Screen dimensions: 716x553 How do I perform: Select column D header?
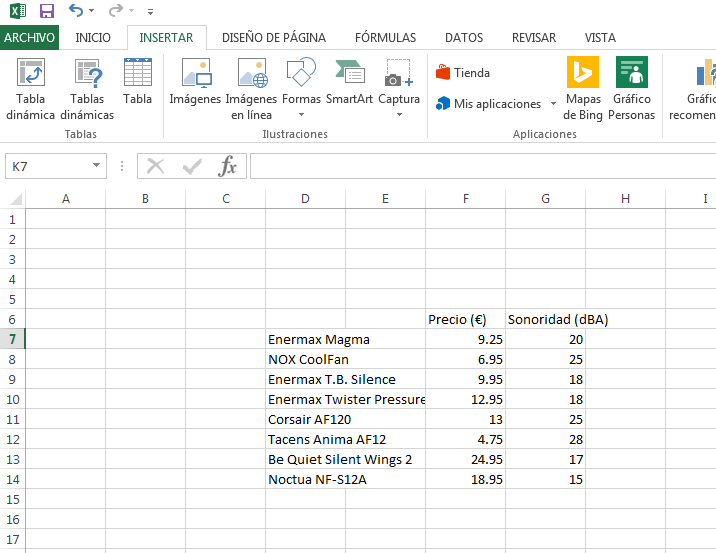click(305, 199)
